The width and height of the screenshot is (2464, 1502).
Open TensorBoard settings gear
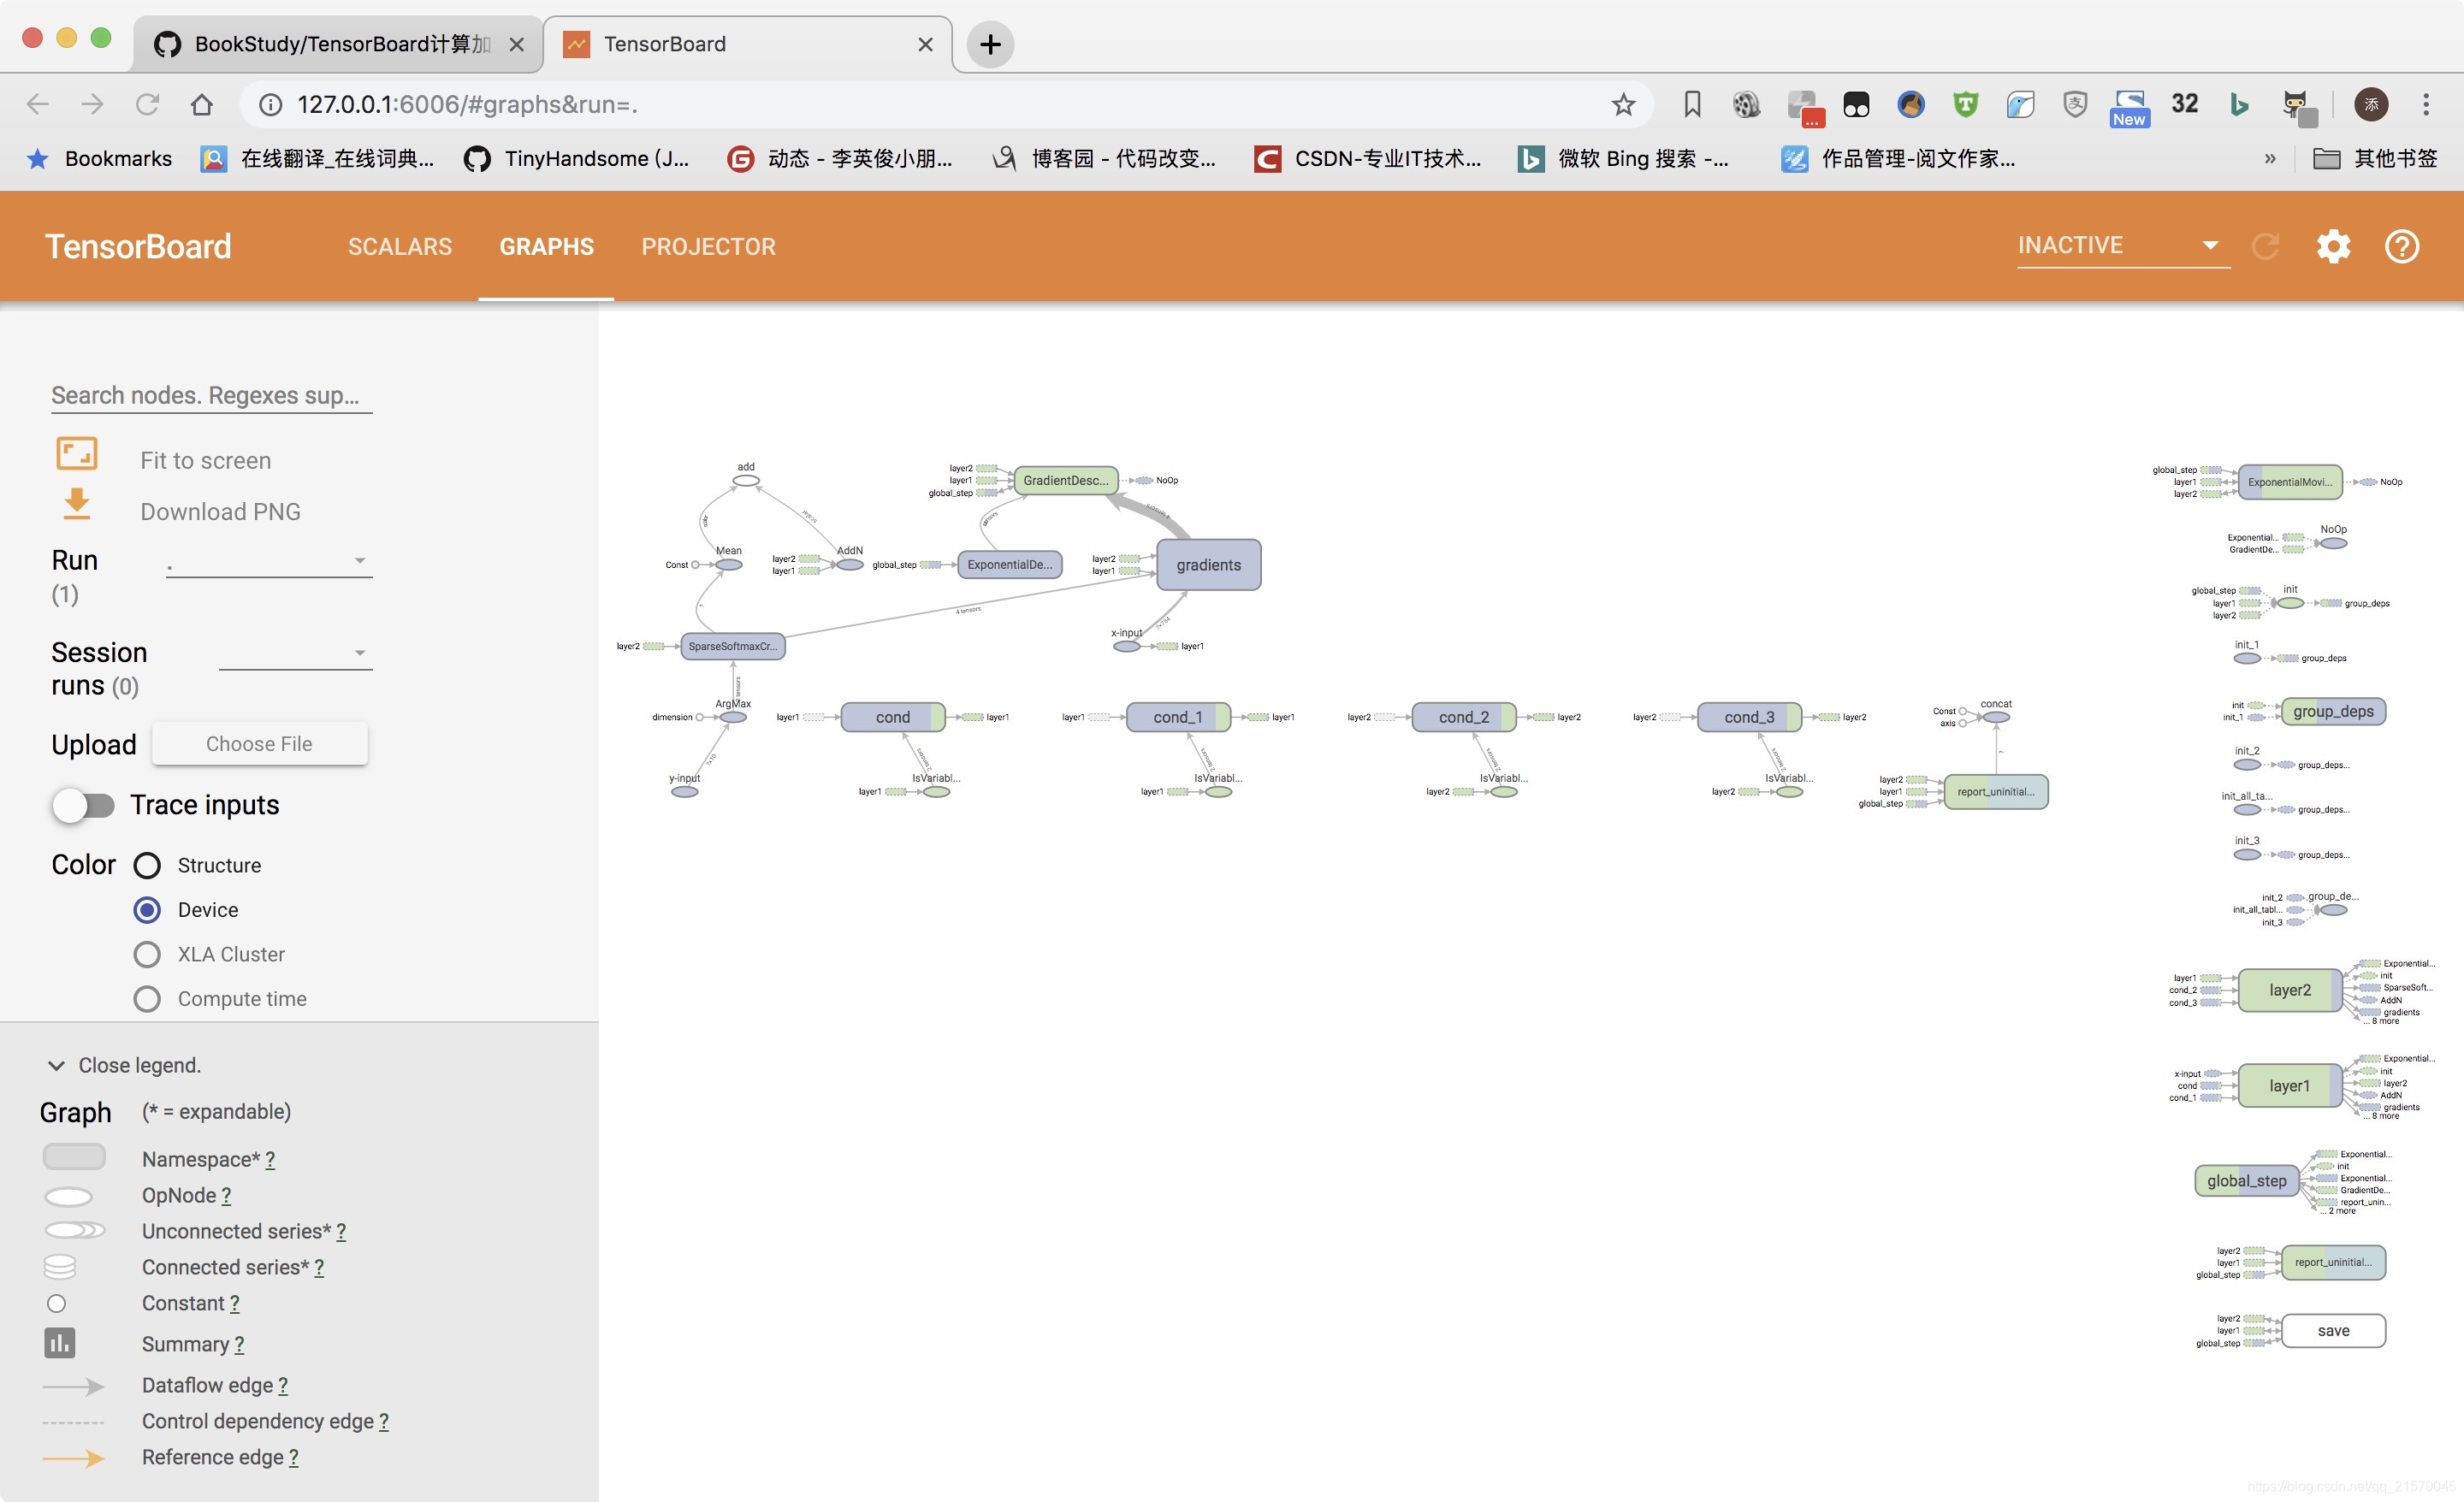(2333, 246)
